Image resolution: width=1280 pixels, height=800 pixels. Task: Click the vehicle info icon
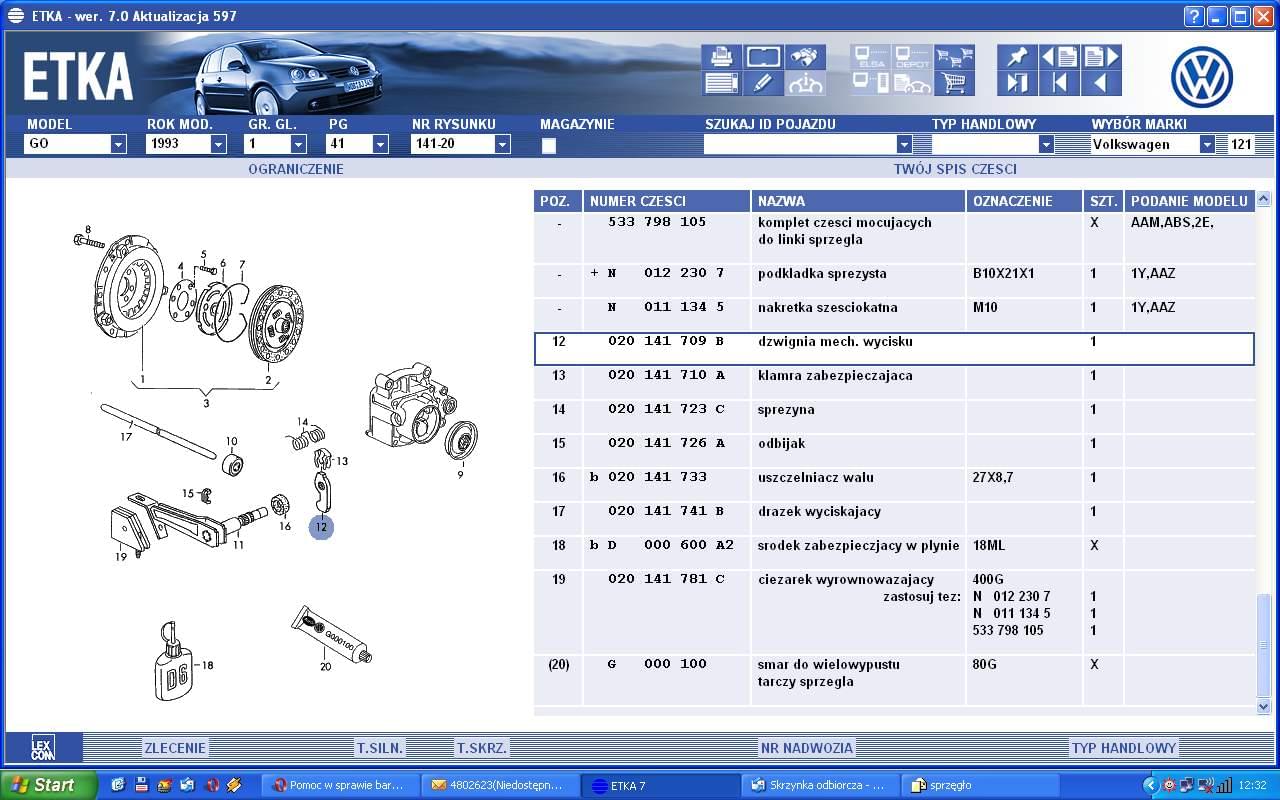pyautogui.click(x=805, y=83)
